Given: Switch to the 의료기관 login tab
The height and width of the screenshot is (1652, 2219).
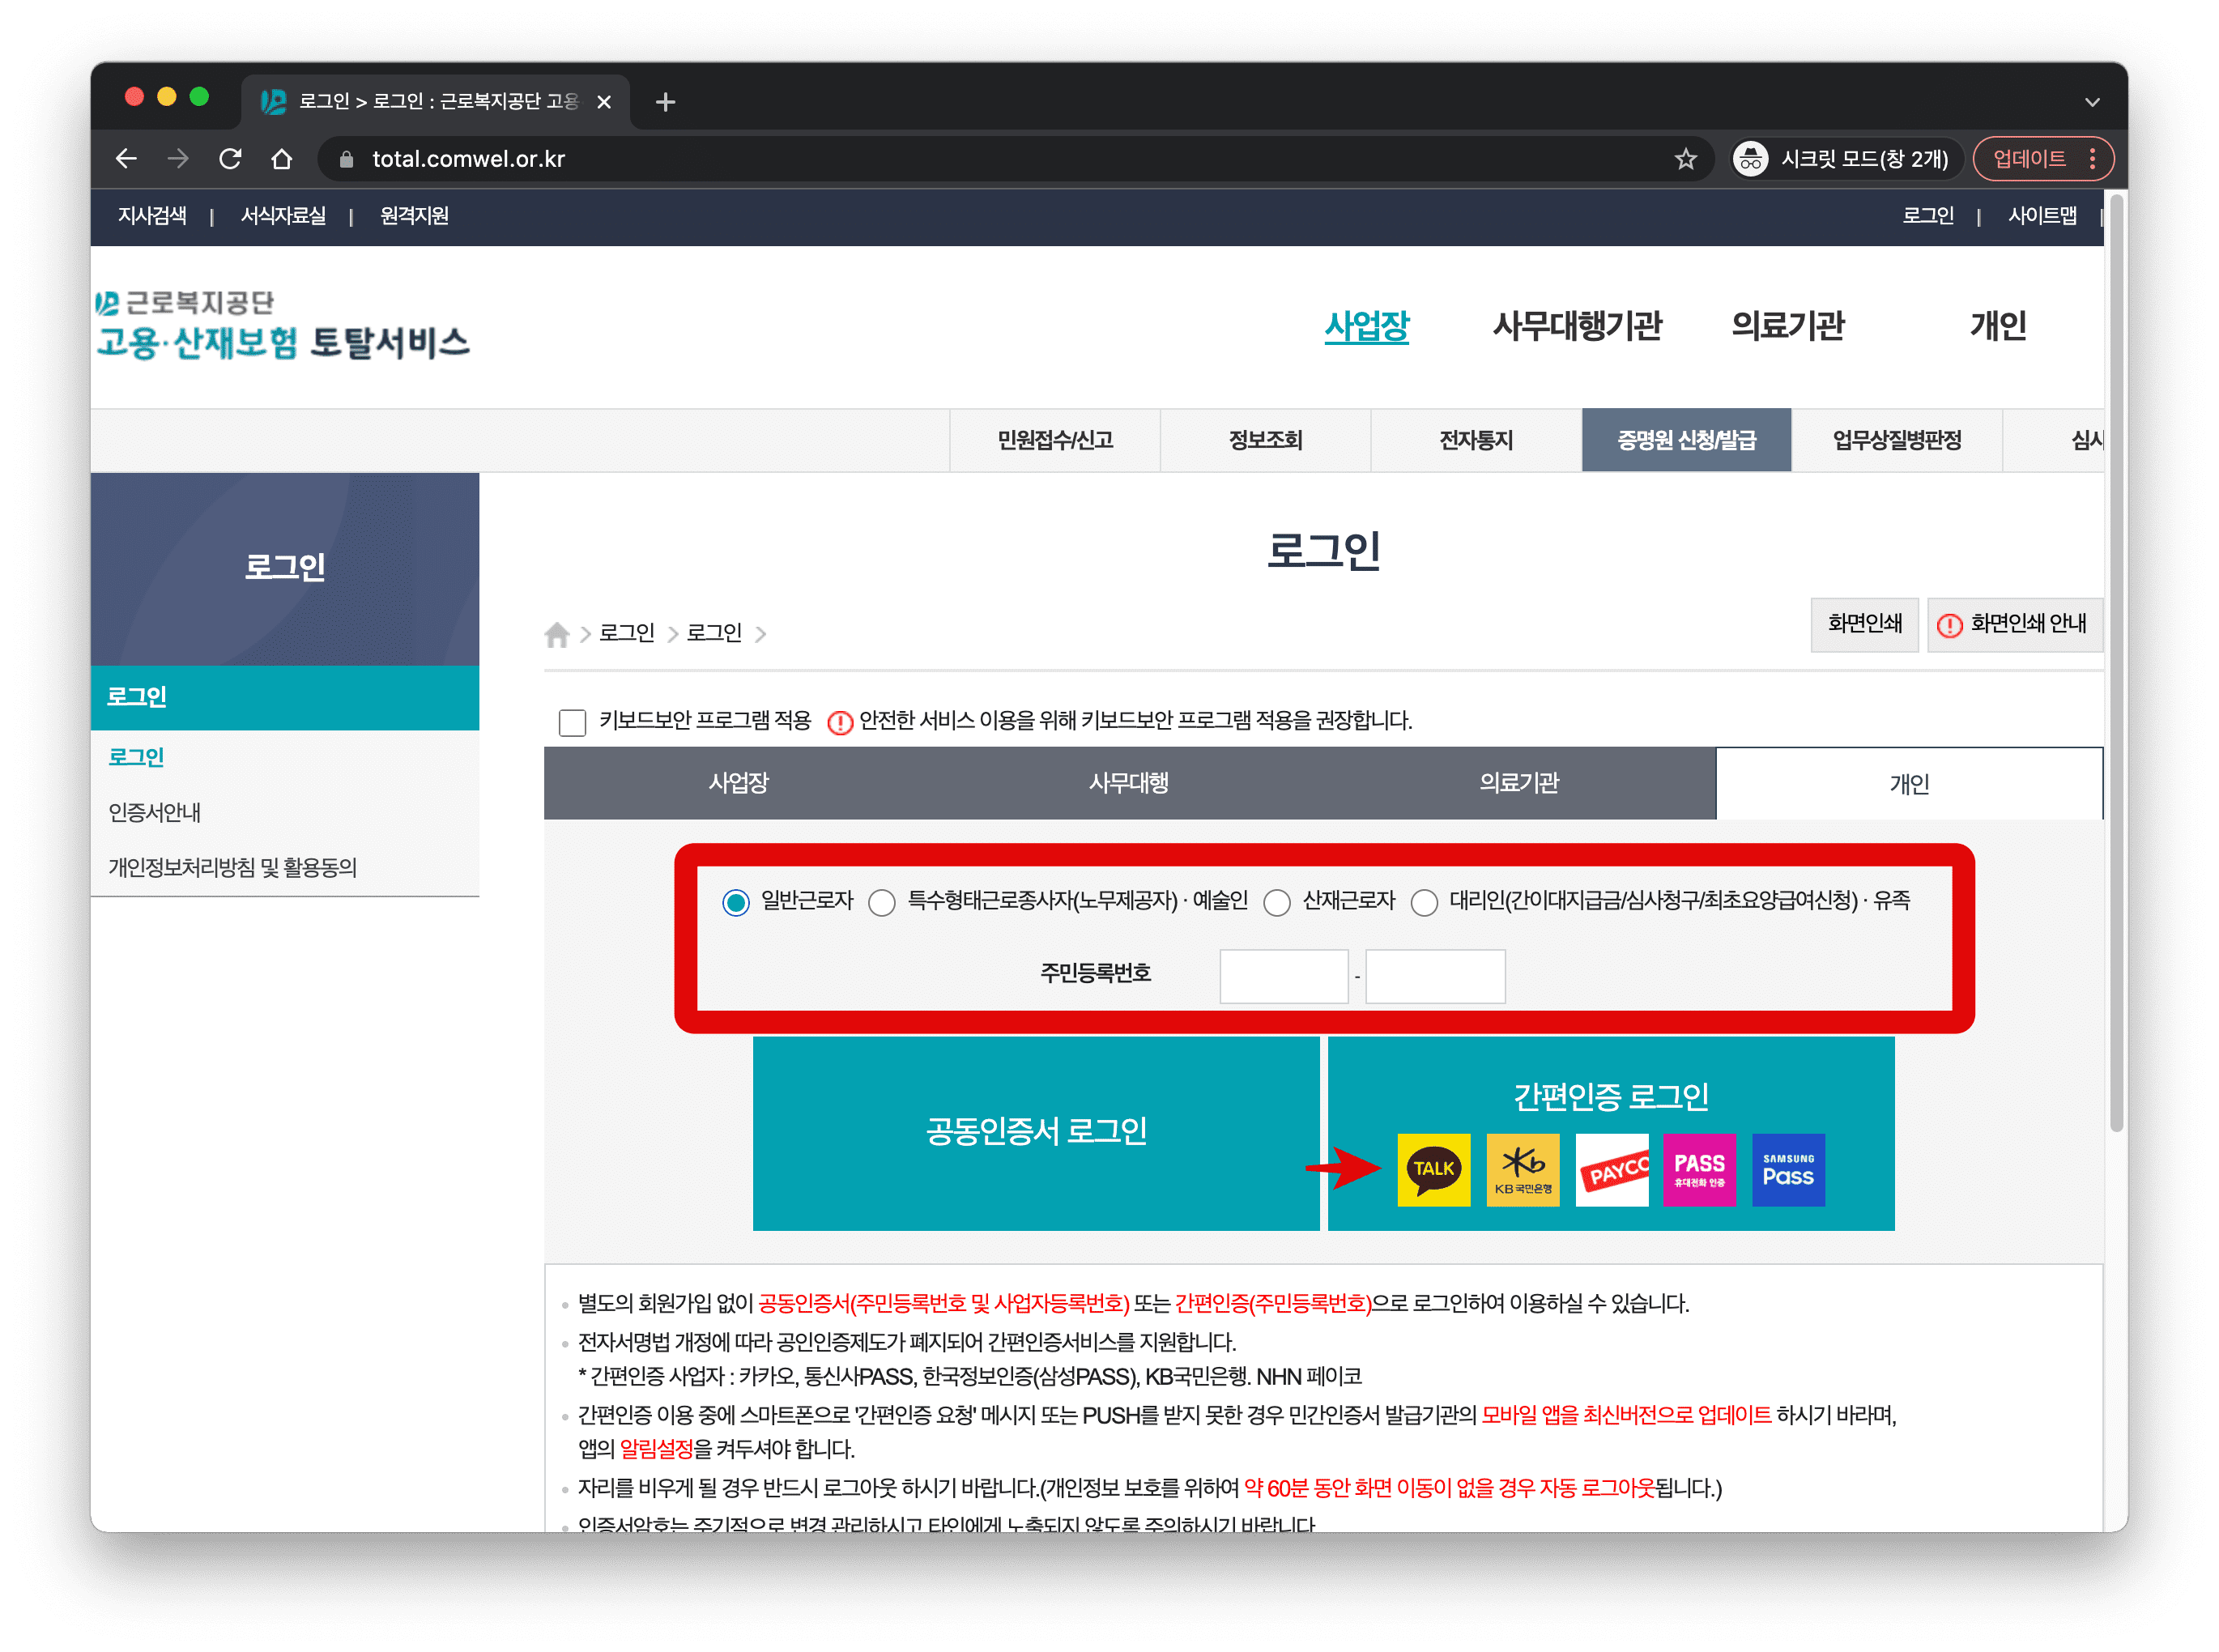Looking at the screenshot, I should [1519, 783].
